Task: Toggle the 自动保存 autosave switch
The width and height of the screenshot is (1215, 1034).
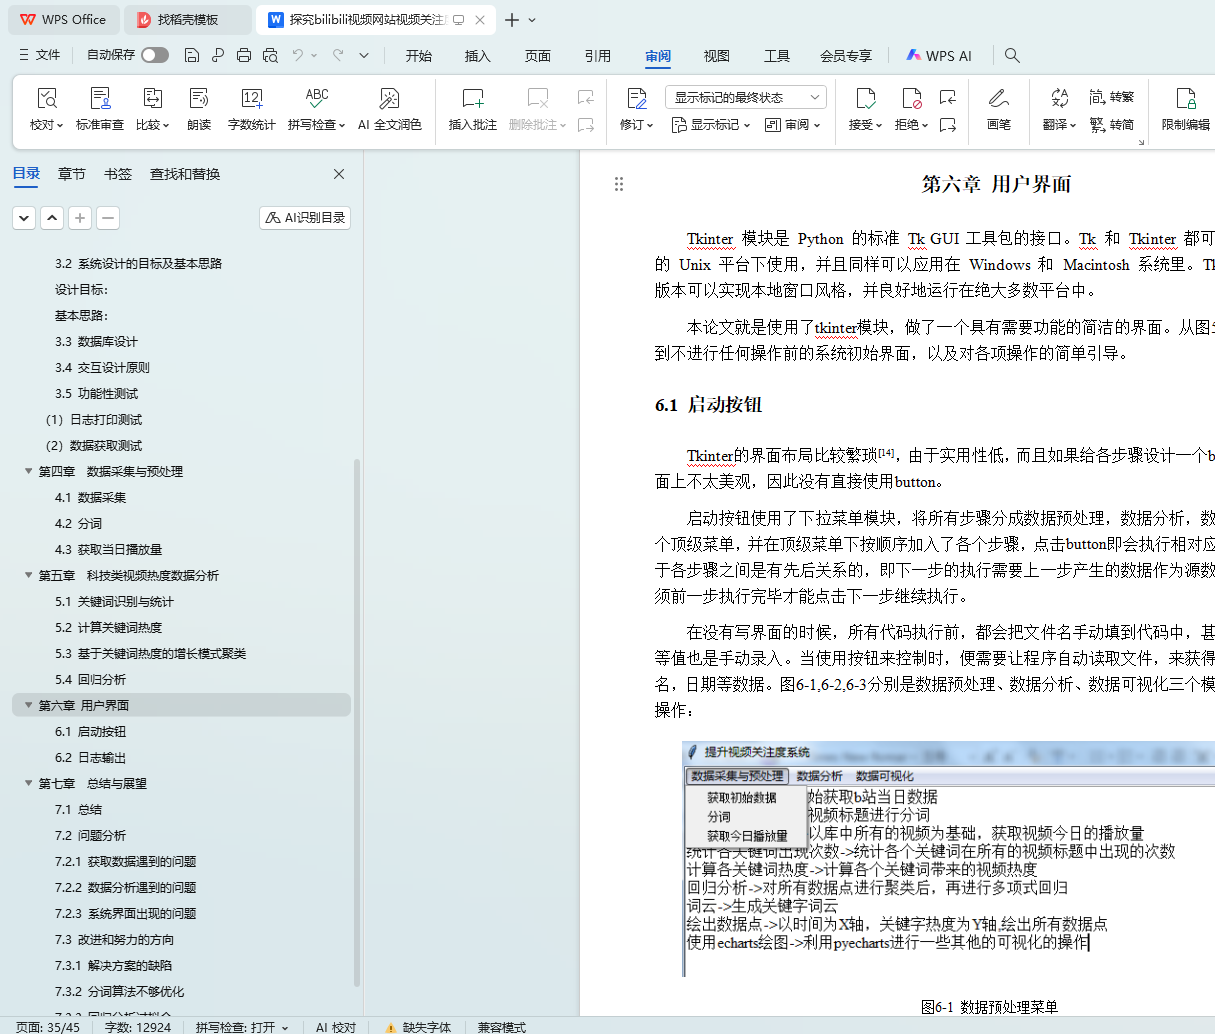Action: coord(155,55)
